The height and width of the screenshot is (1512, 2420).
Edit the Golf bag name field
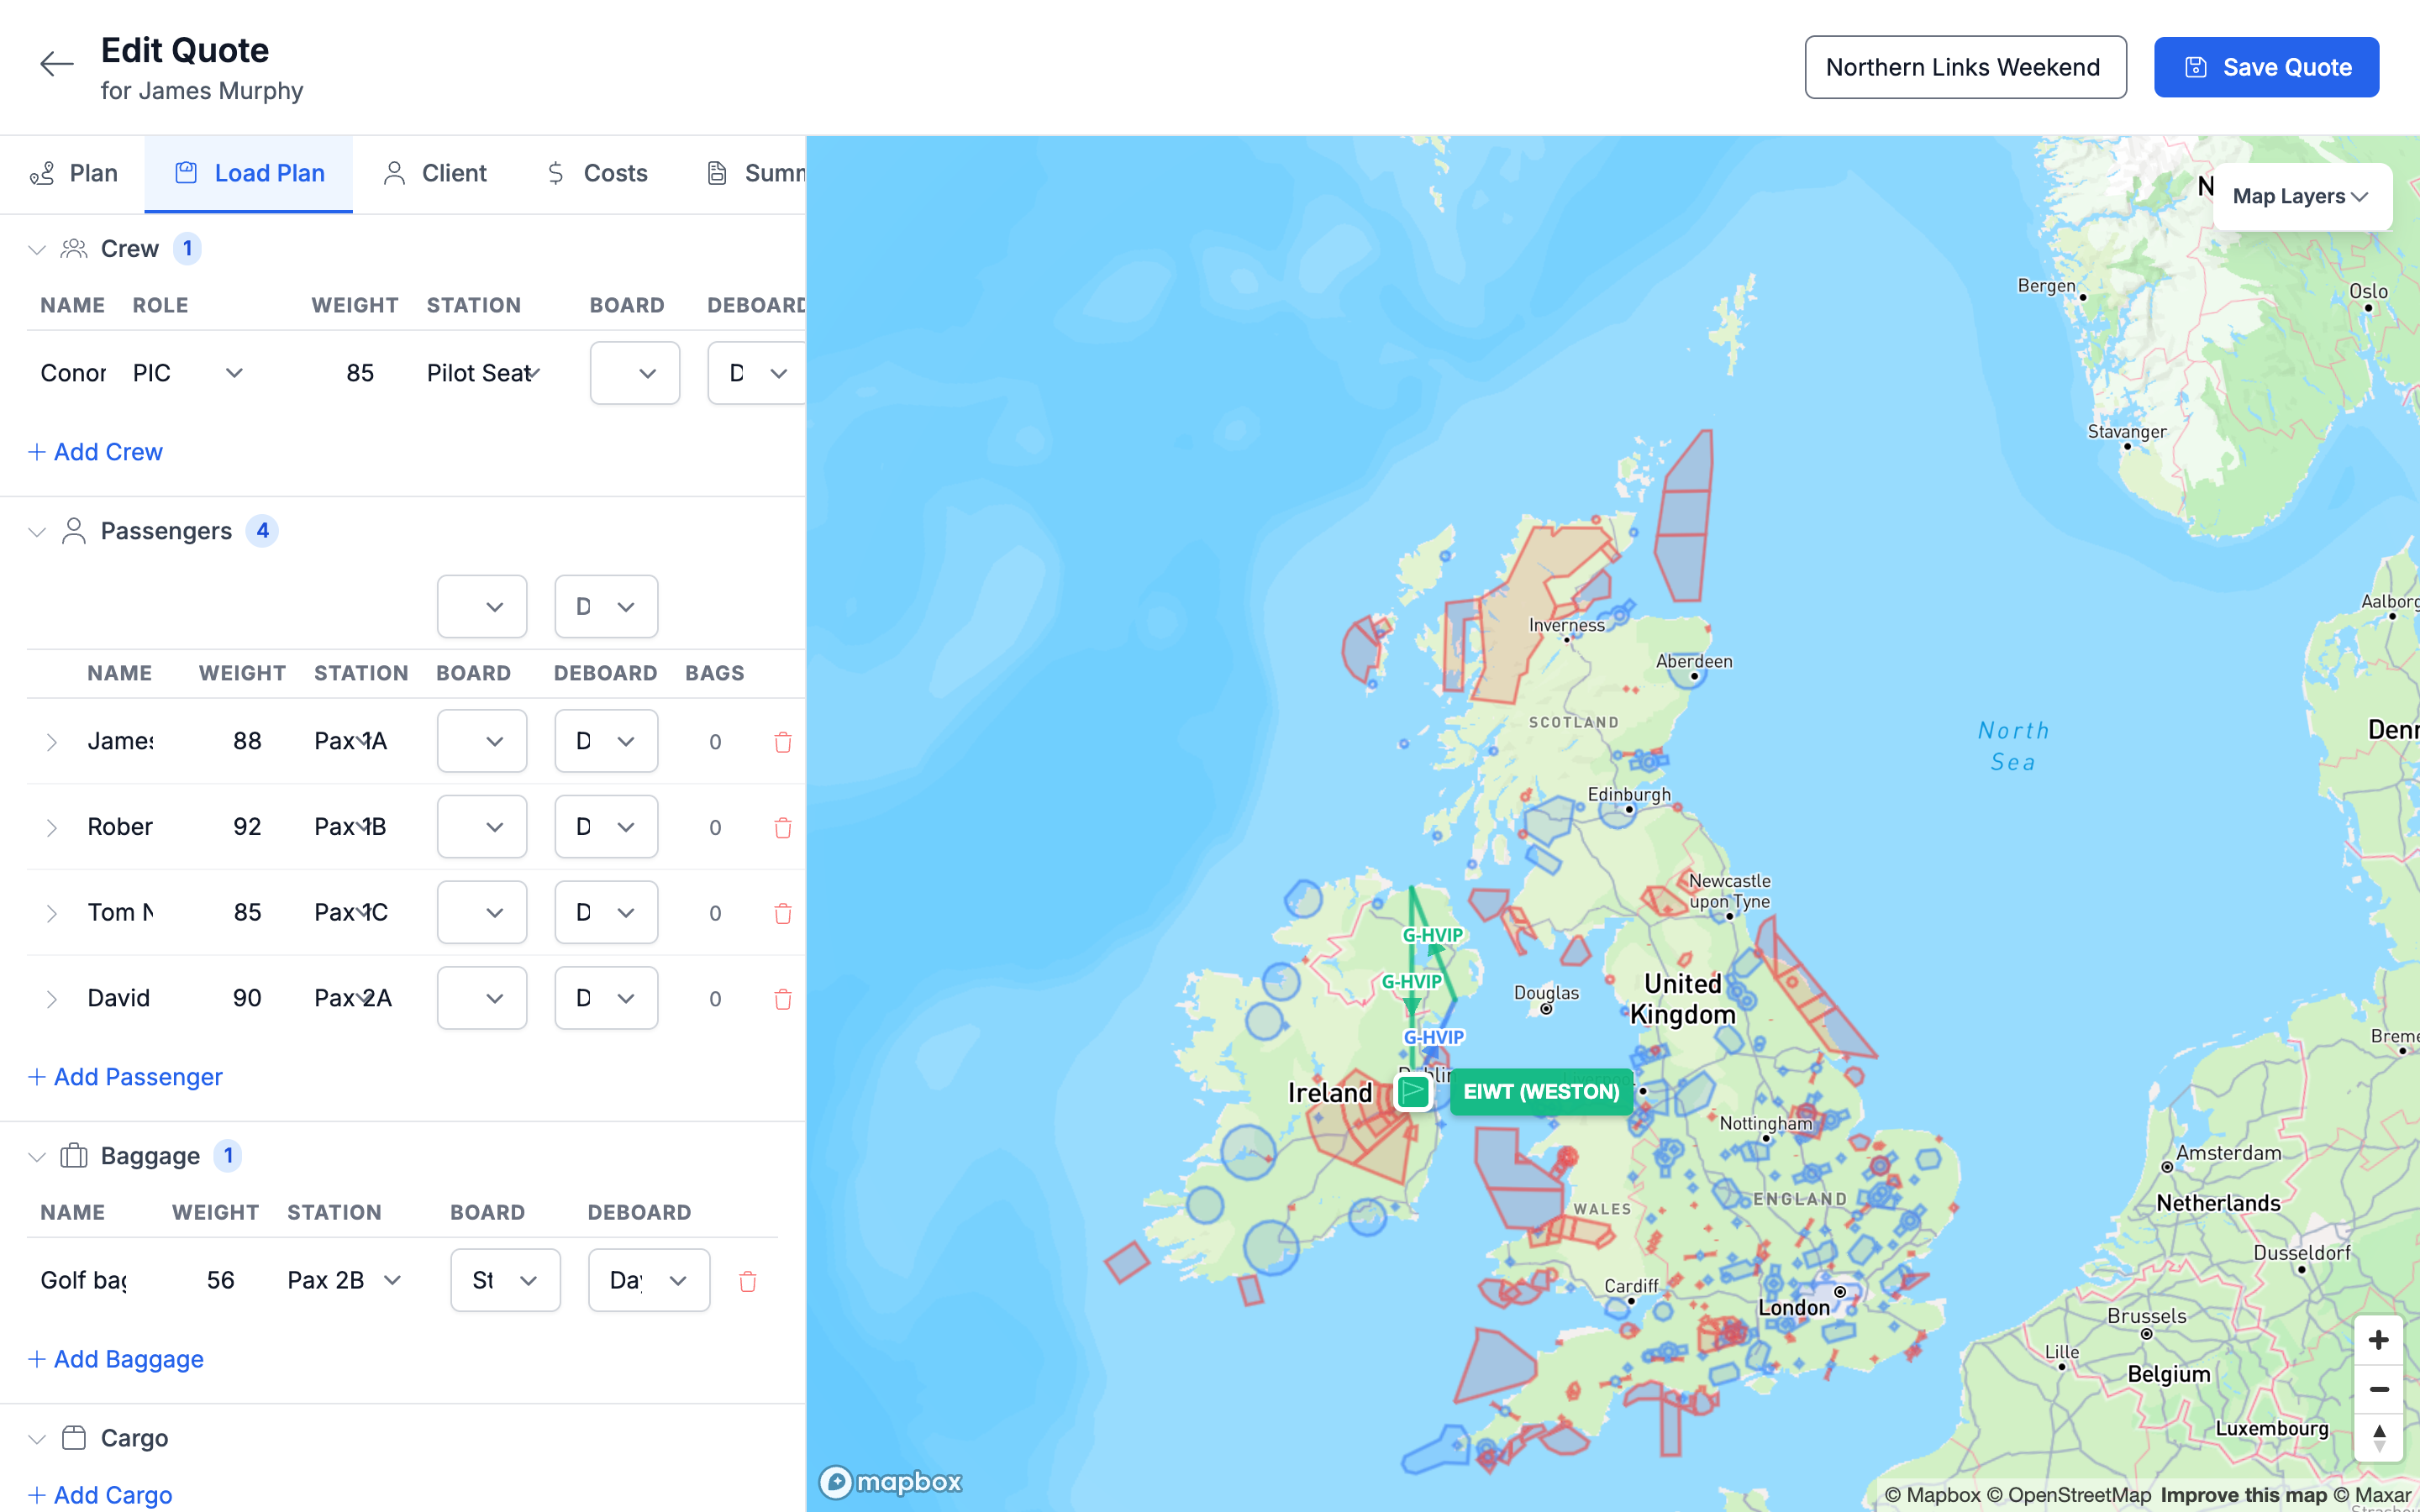84,1280
